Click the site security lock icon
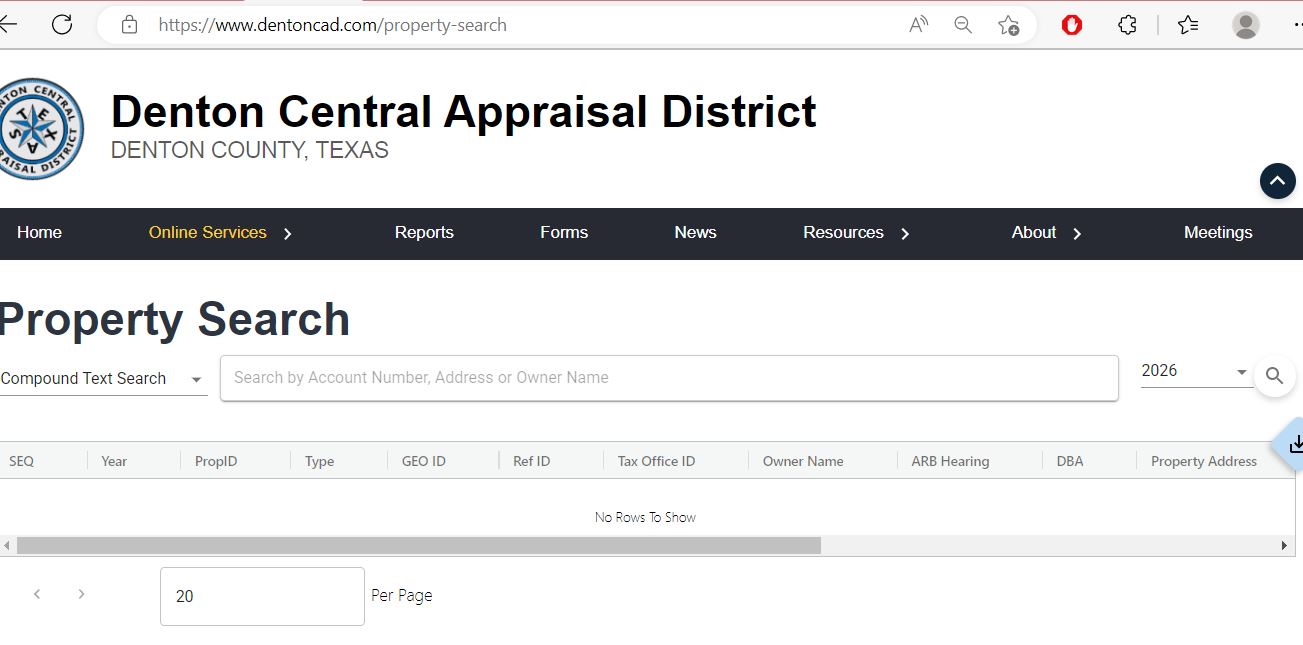Image resolution: width=1303 pixels, height=645 pixels. pyautogui.click(x=129, y=24)
